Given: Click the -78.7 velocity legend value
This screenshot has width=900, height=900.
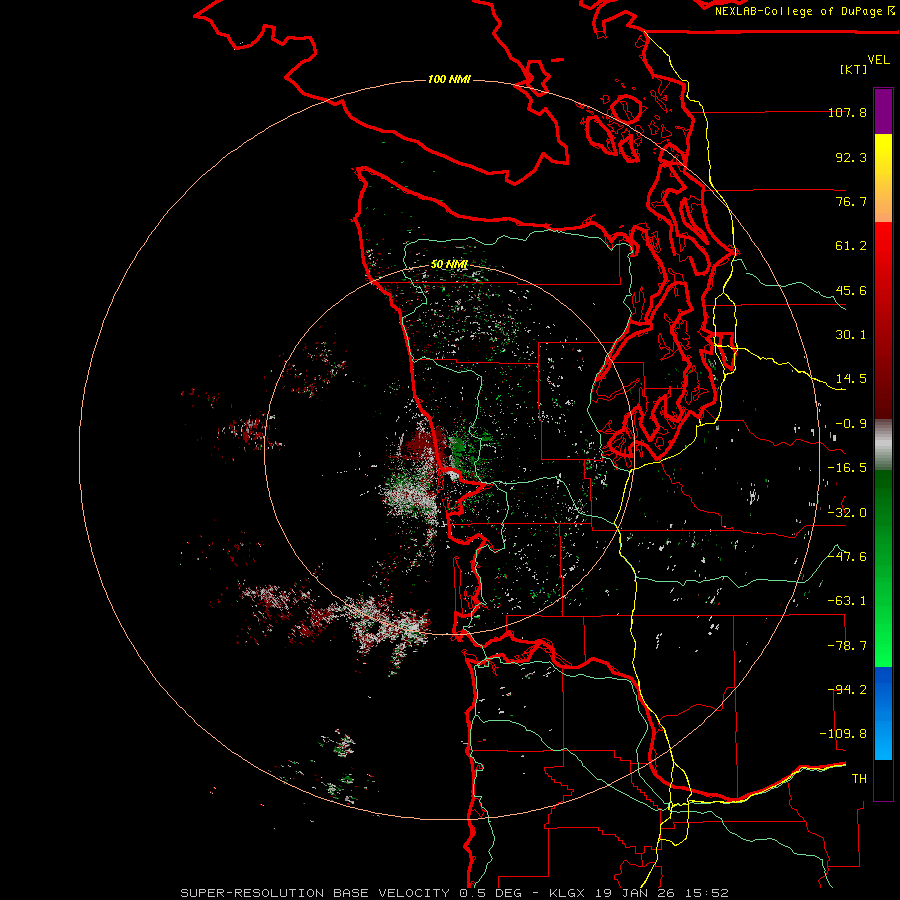Looking at the screenshot, I should coord(847,645).
